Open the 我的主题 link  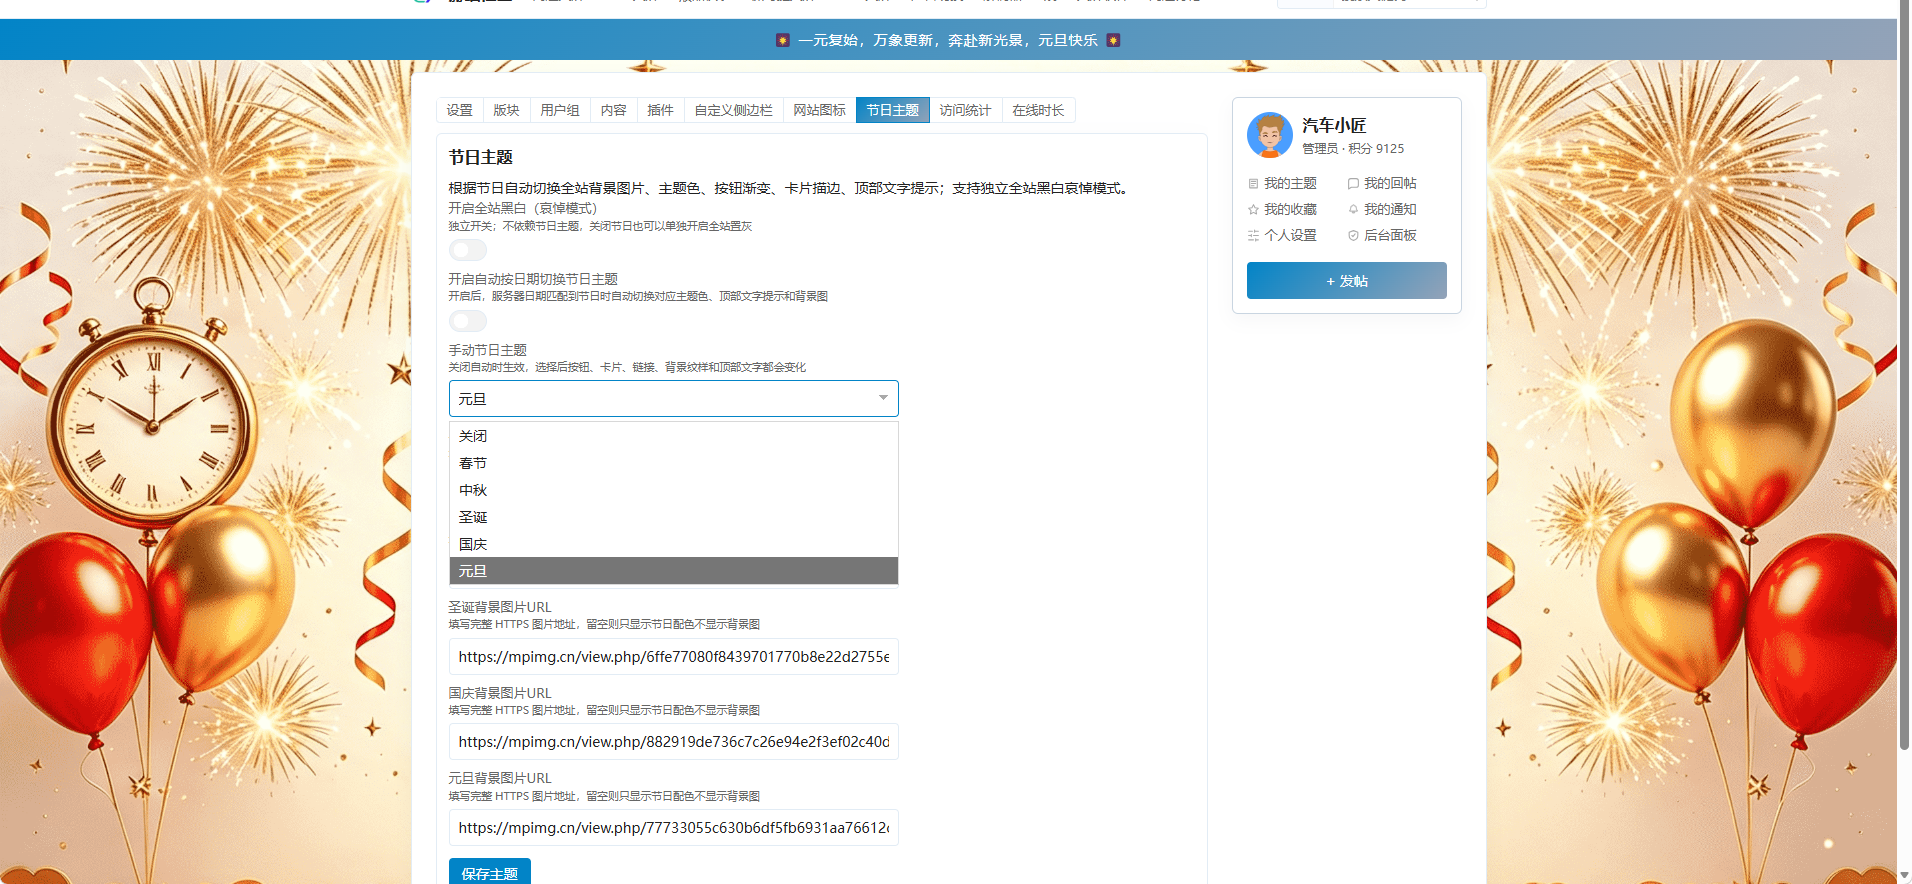click(1290, 184)
